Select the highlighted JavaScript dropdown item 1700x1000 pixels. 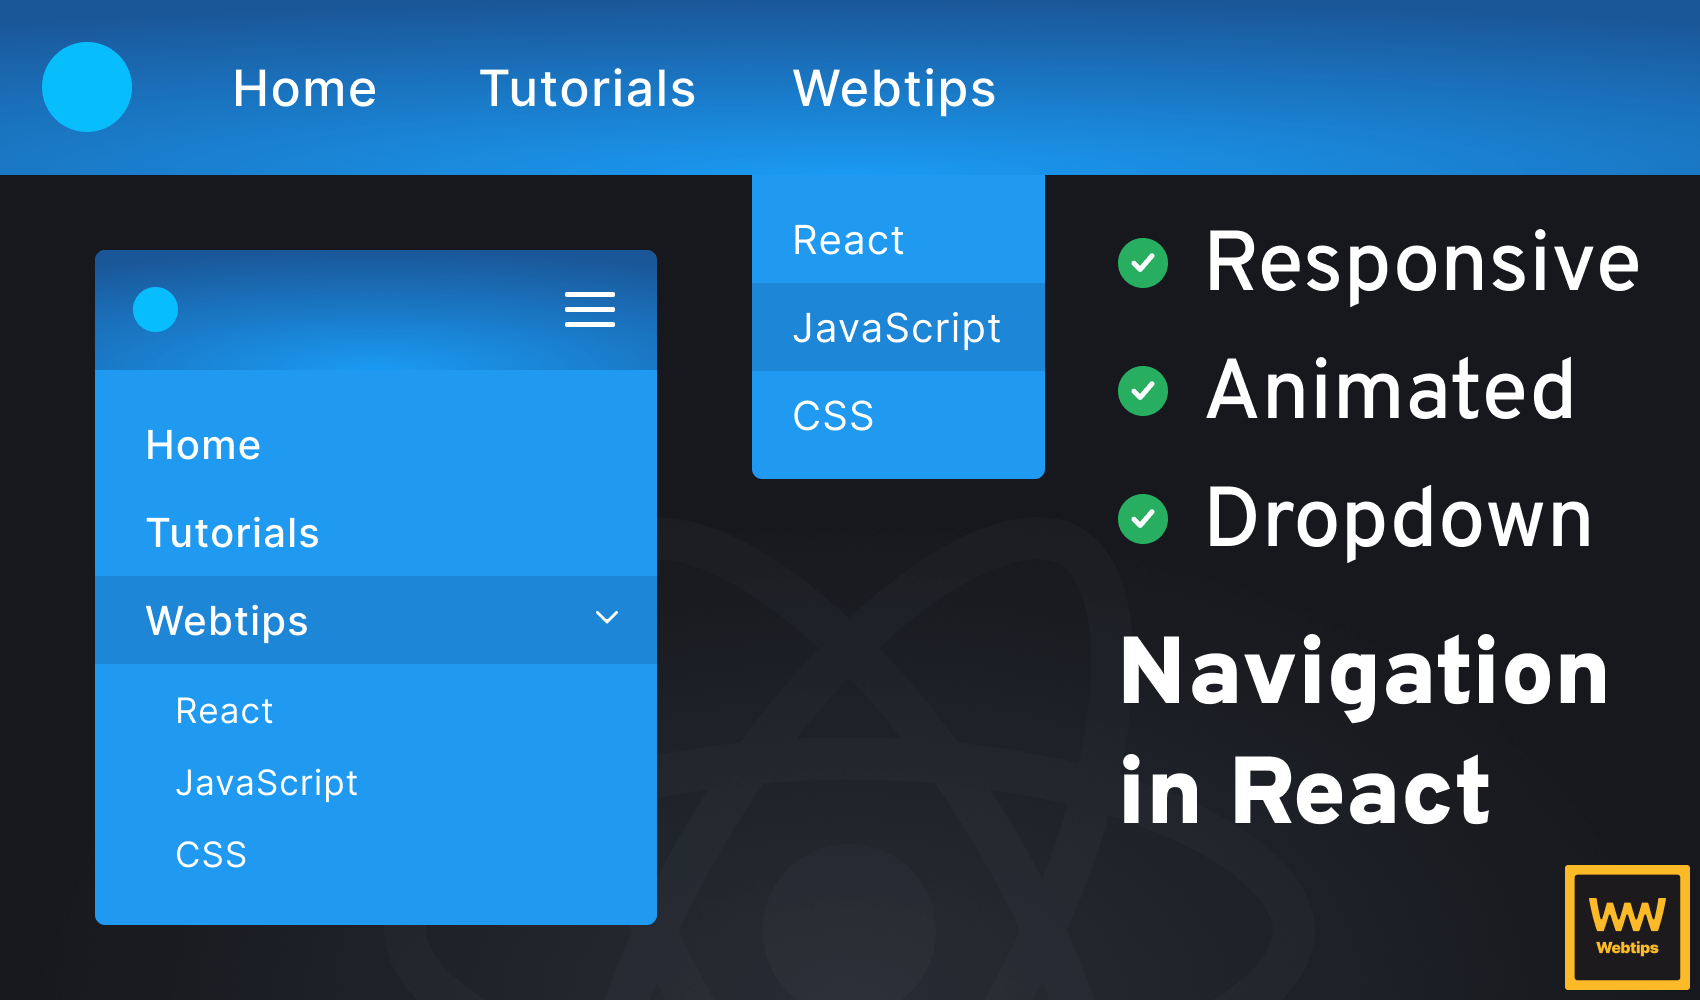pos(897,328)
